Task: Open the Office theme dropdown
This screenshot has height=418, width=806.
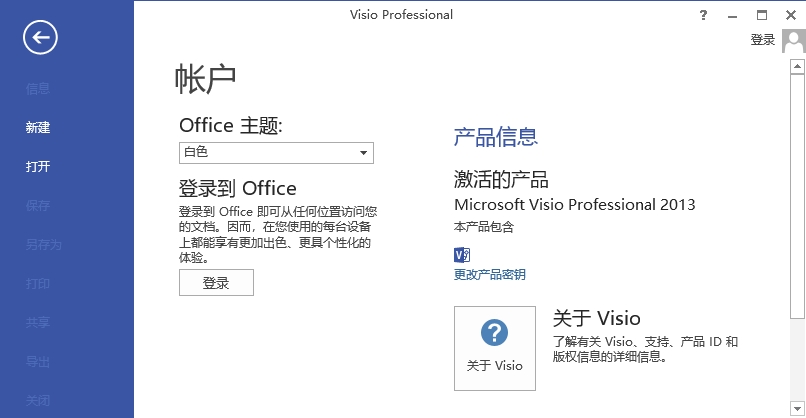Action: point(276,153)
